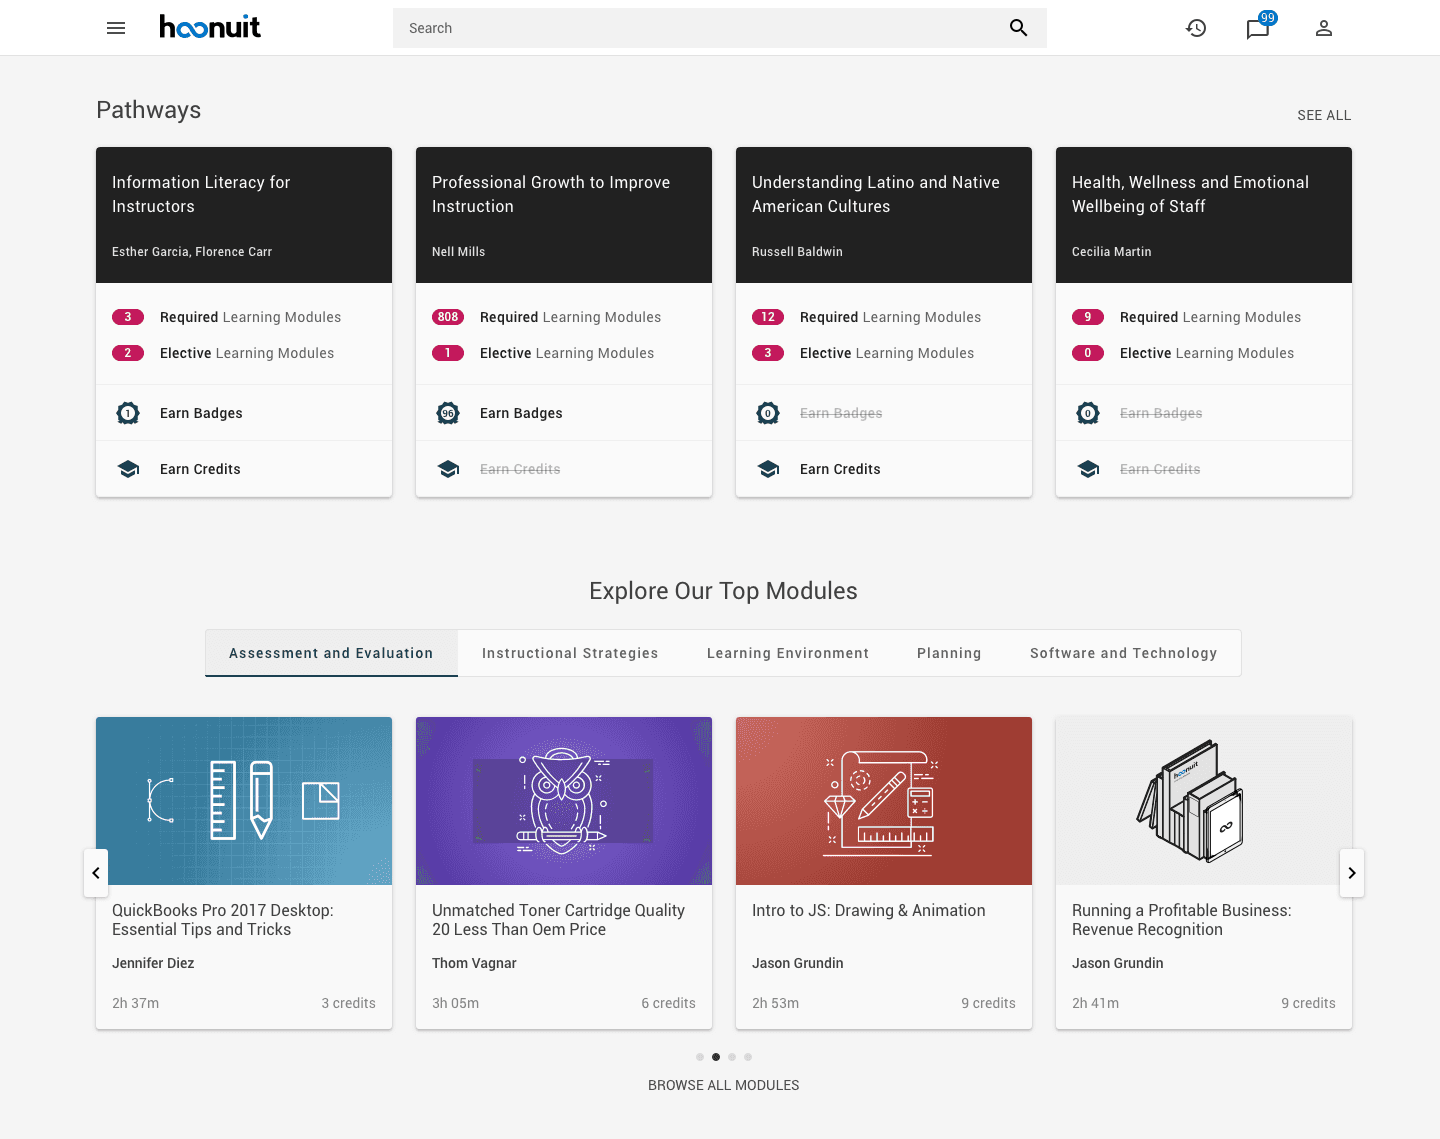This screenshot has height=1139, width=1440.
Task: Click the hoonuit logo
Action: click(210, 27)
